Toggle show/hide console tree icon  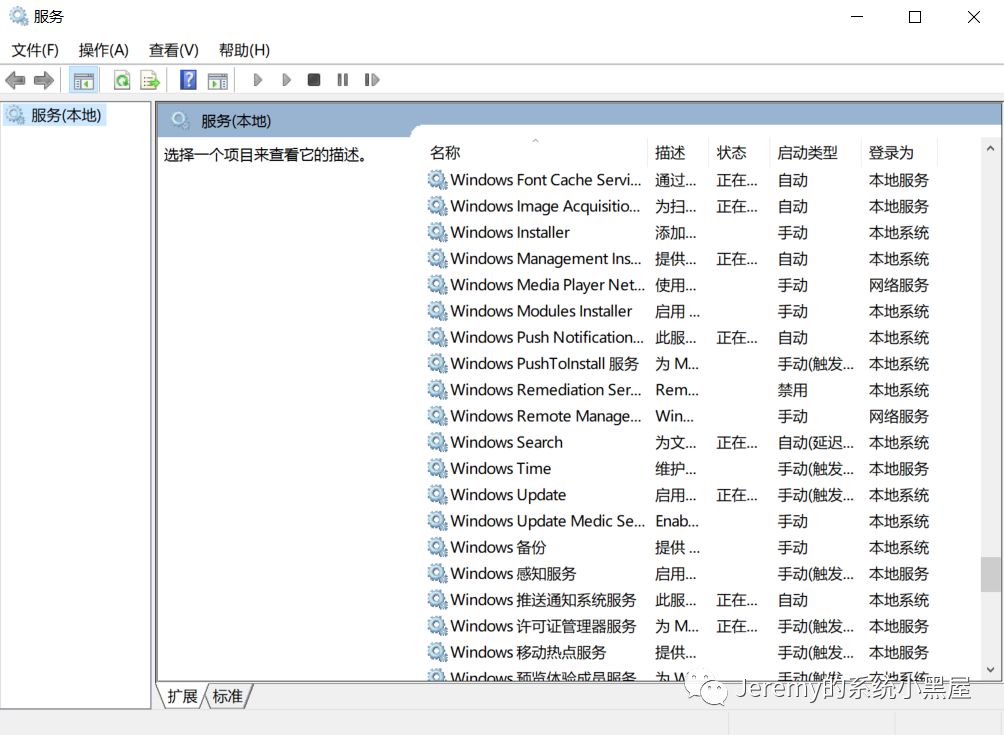pos(84,81)
